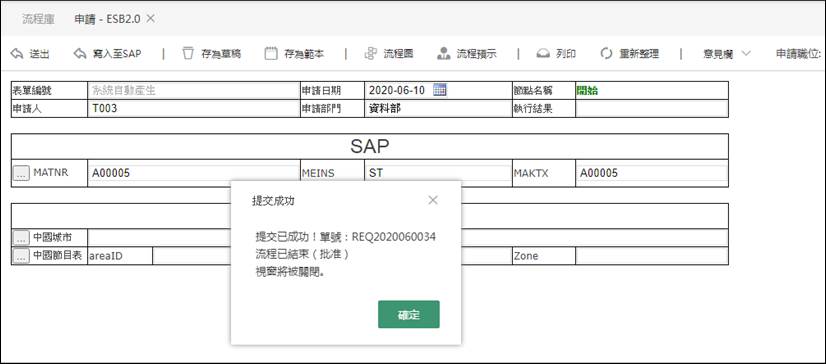This screenshot has height=364, width=826.
Task: Click the areaID label cell
Action: [120, 256]
